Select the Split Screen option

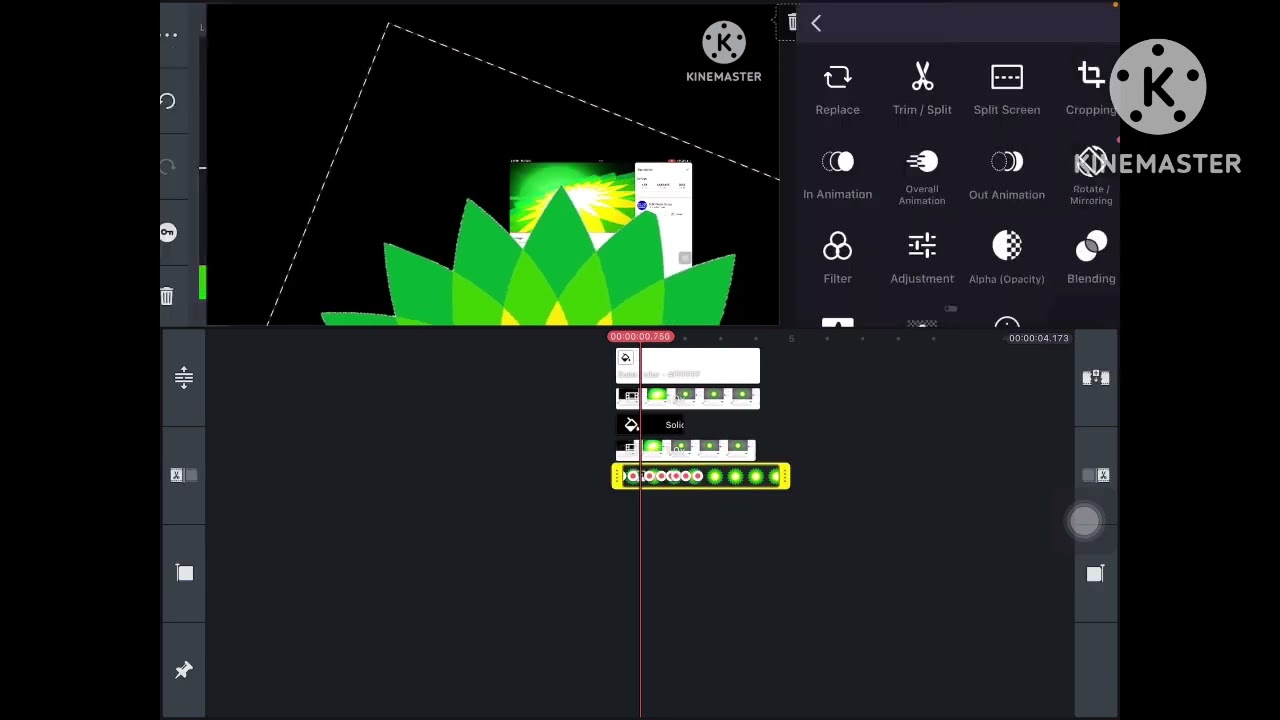click(x=1007, y=89)
